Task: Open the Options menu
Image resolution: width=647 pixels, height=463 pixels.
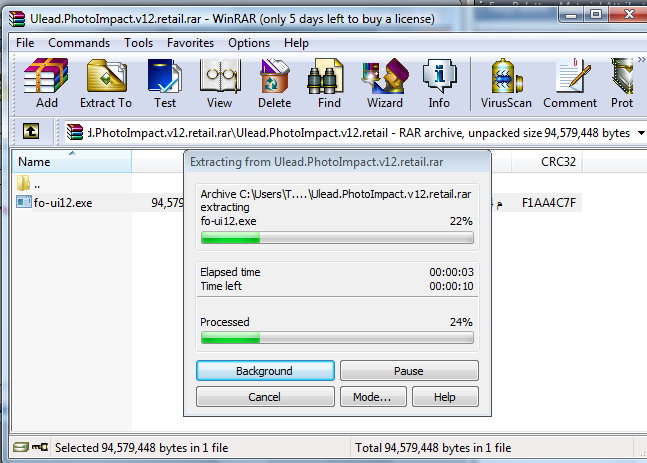Action: click(x=249, y=43)
